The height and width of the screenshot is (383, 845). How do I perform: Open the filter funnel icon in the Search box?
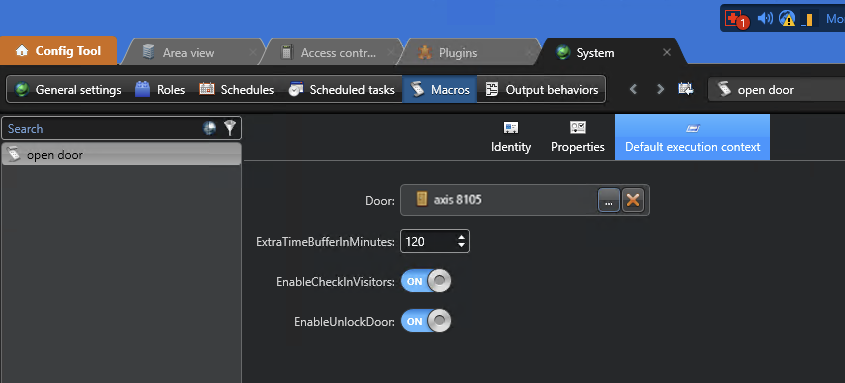[x=230, y=128]
